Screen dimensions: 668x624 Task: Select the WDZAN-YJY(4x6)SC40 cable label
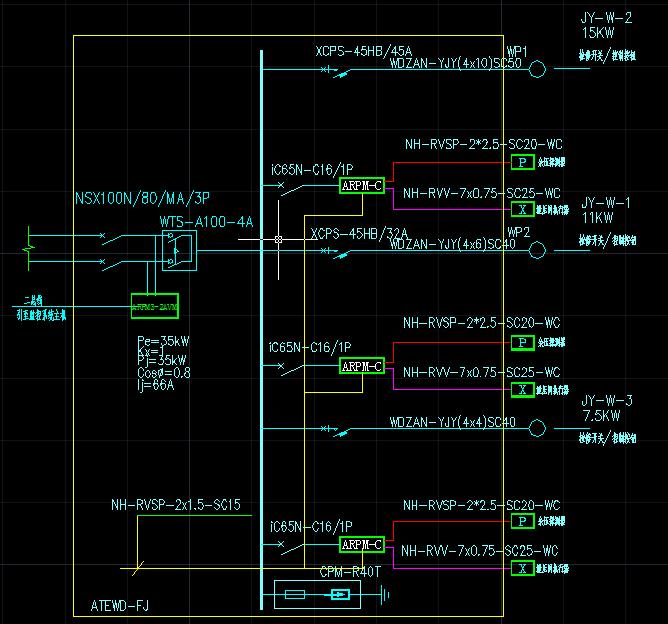(x=452, y=244)
